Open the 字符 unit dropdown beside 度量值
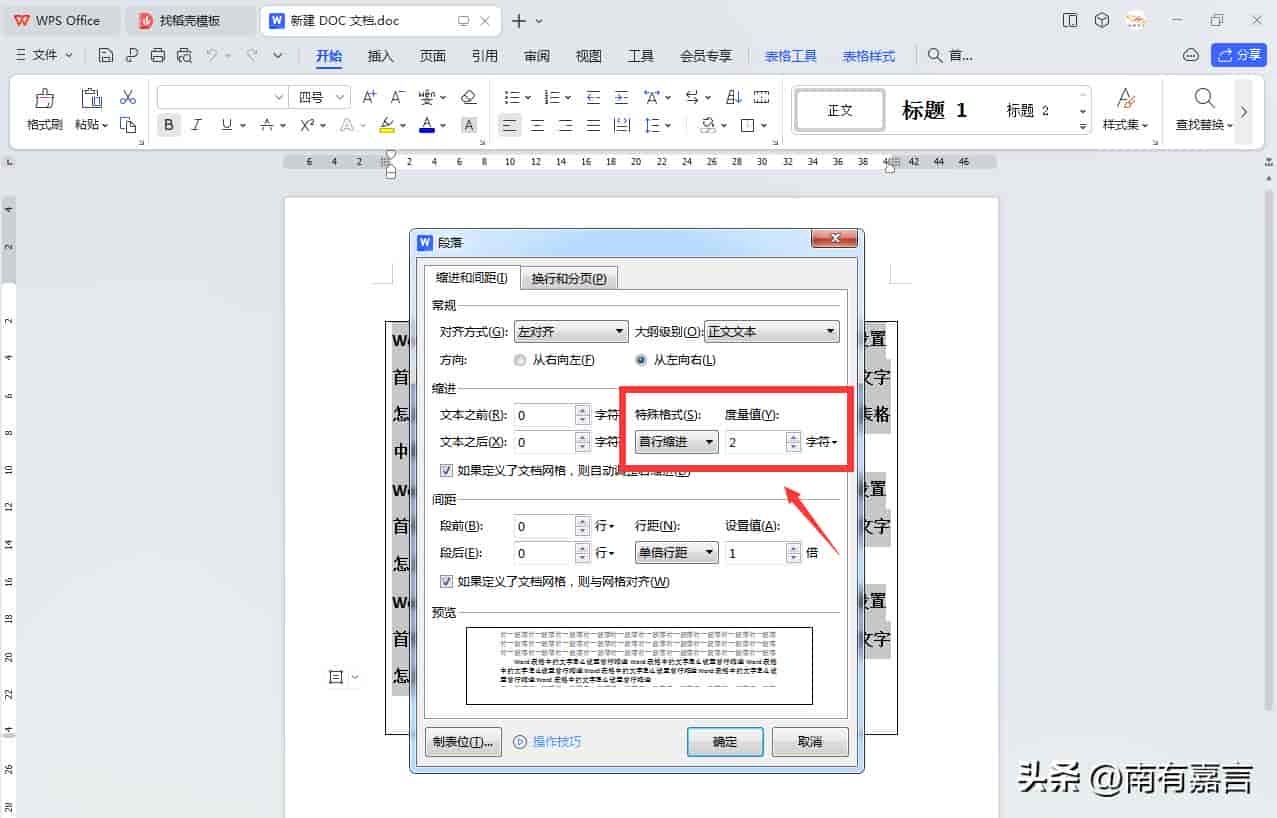The image size is (1277, 818). [822, 442]
